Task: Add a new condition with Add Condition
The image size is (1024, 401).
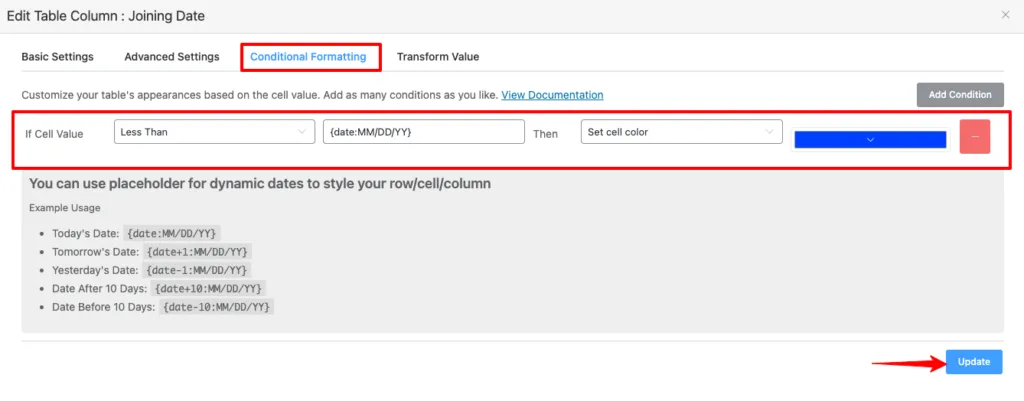Action: point(960,95)
